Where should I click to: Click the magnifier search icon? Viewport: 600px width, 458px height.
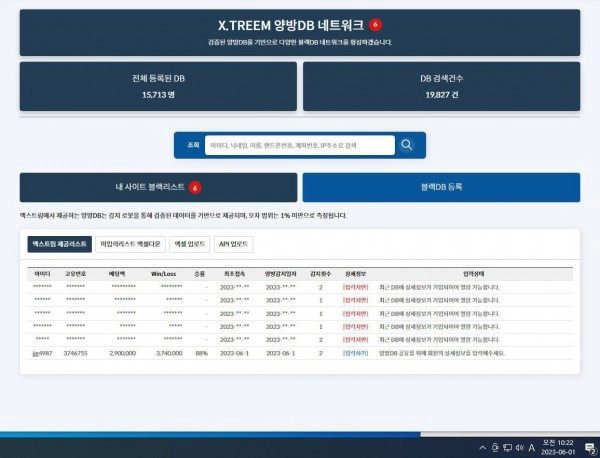pos(406,145)
